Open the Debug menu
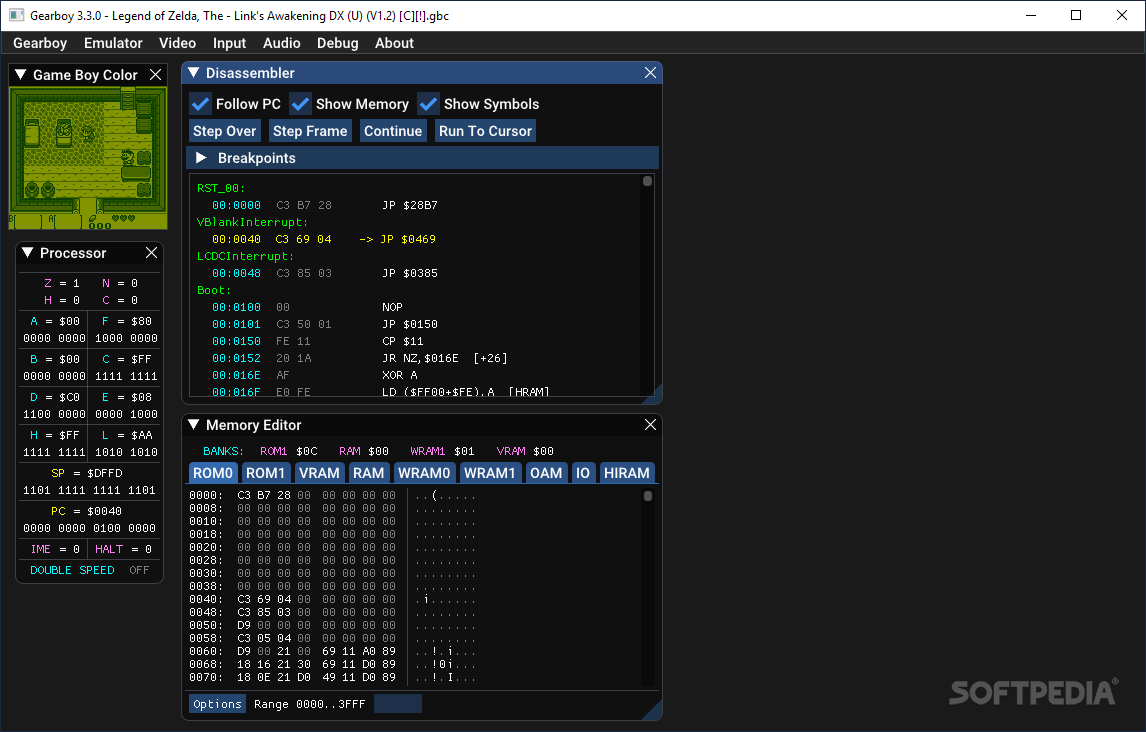This screenshot has height=732, width=1146. [x=337, y=43]
